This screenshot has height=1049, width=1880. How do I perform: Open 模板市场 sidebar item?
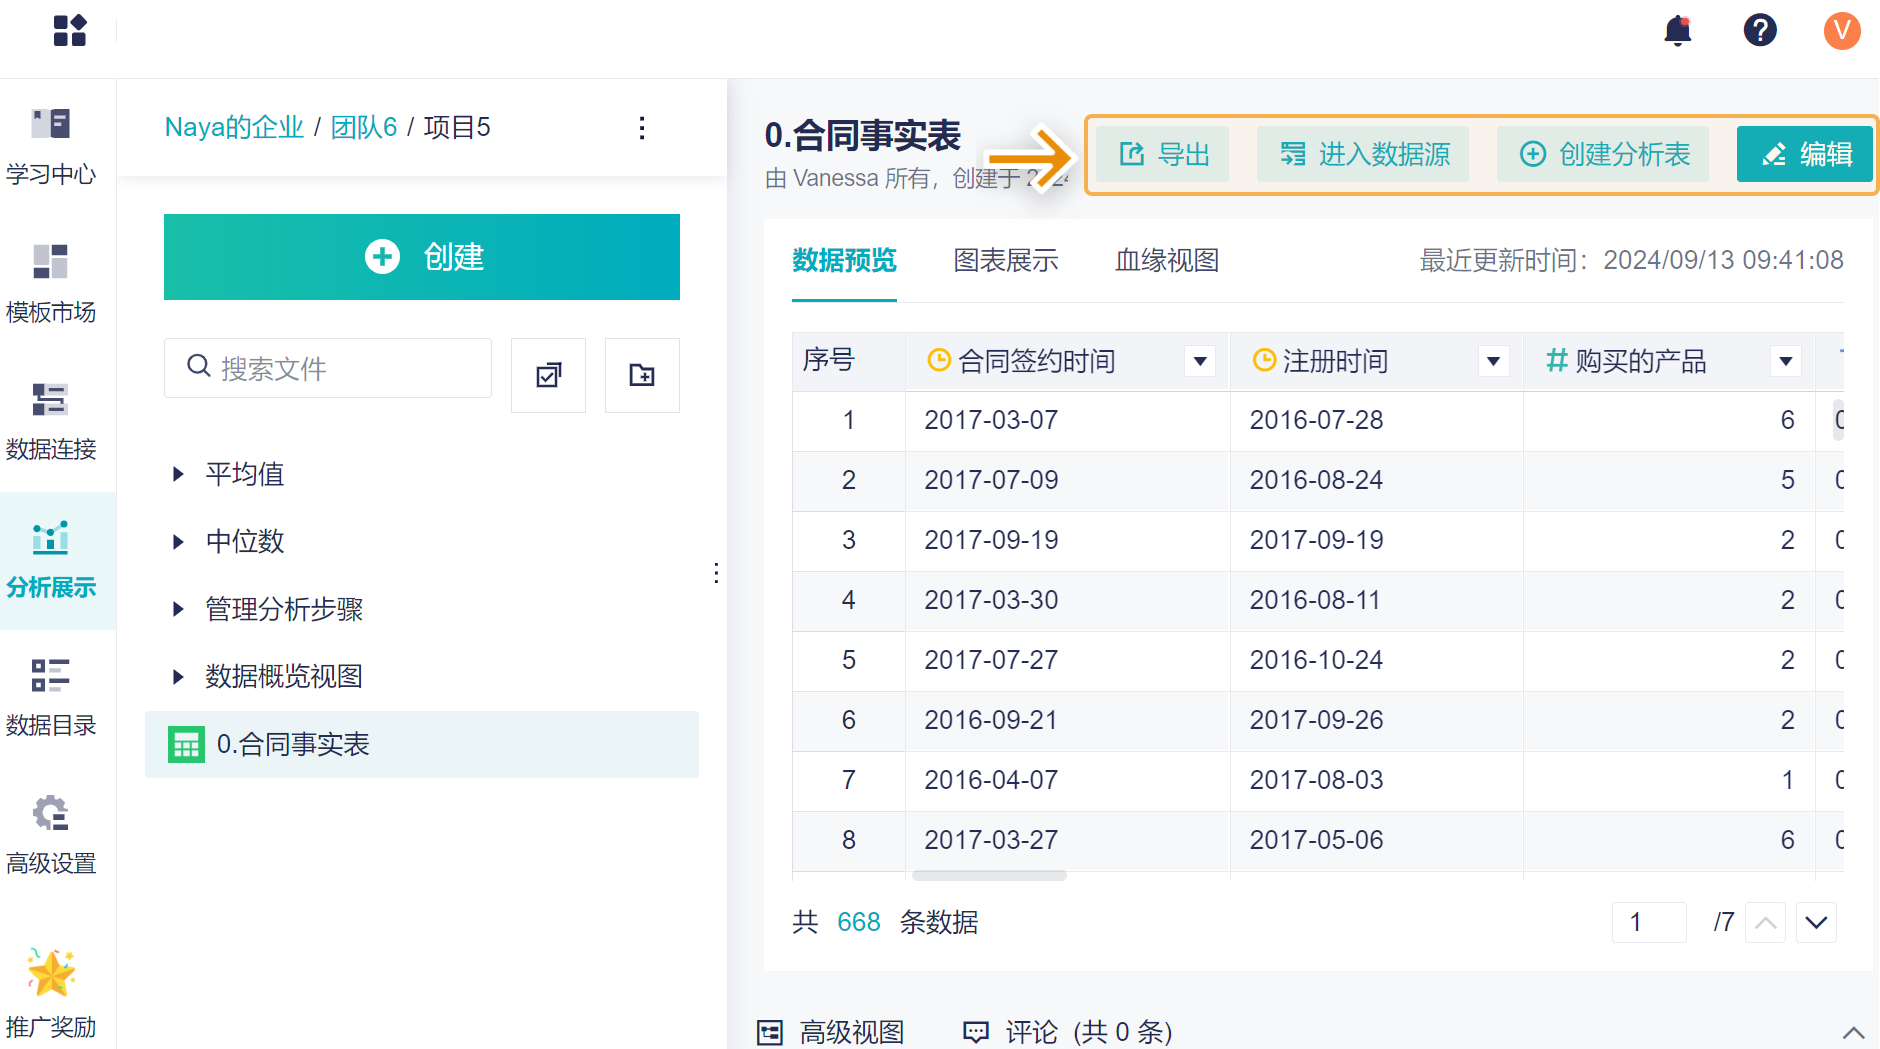51,285
